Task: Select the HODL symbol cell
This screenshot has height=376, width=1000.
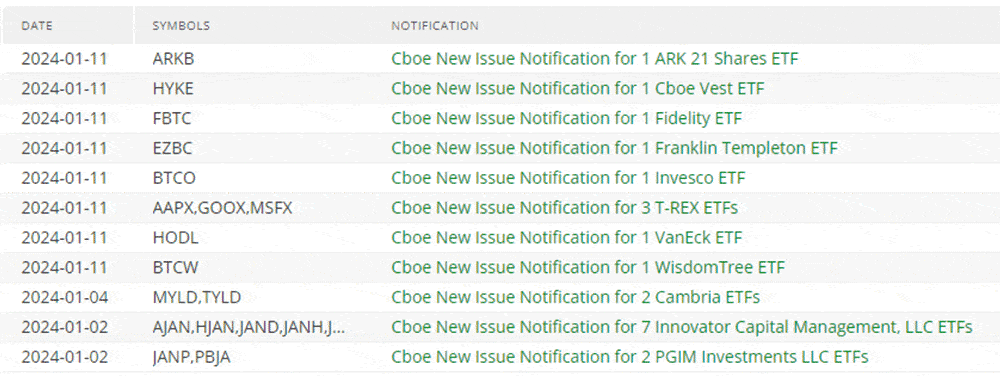Action: pyautogui.click(x=175, y=238)
